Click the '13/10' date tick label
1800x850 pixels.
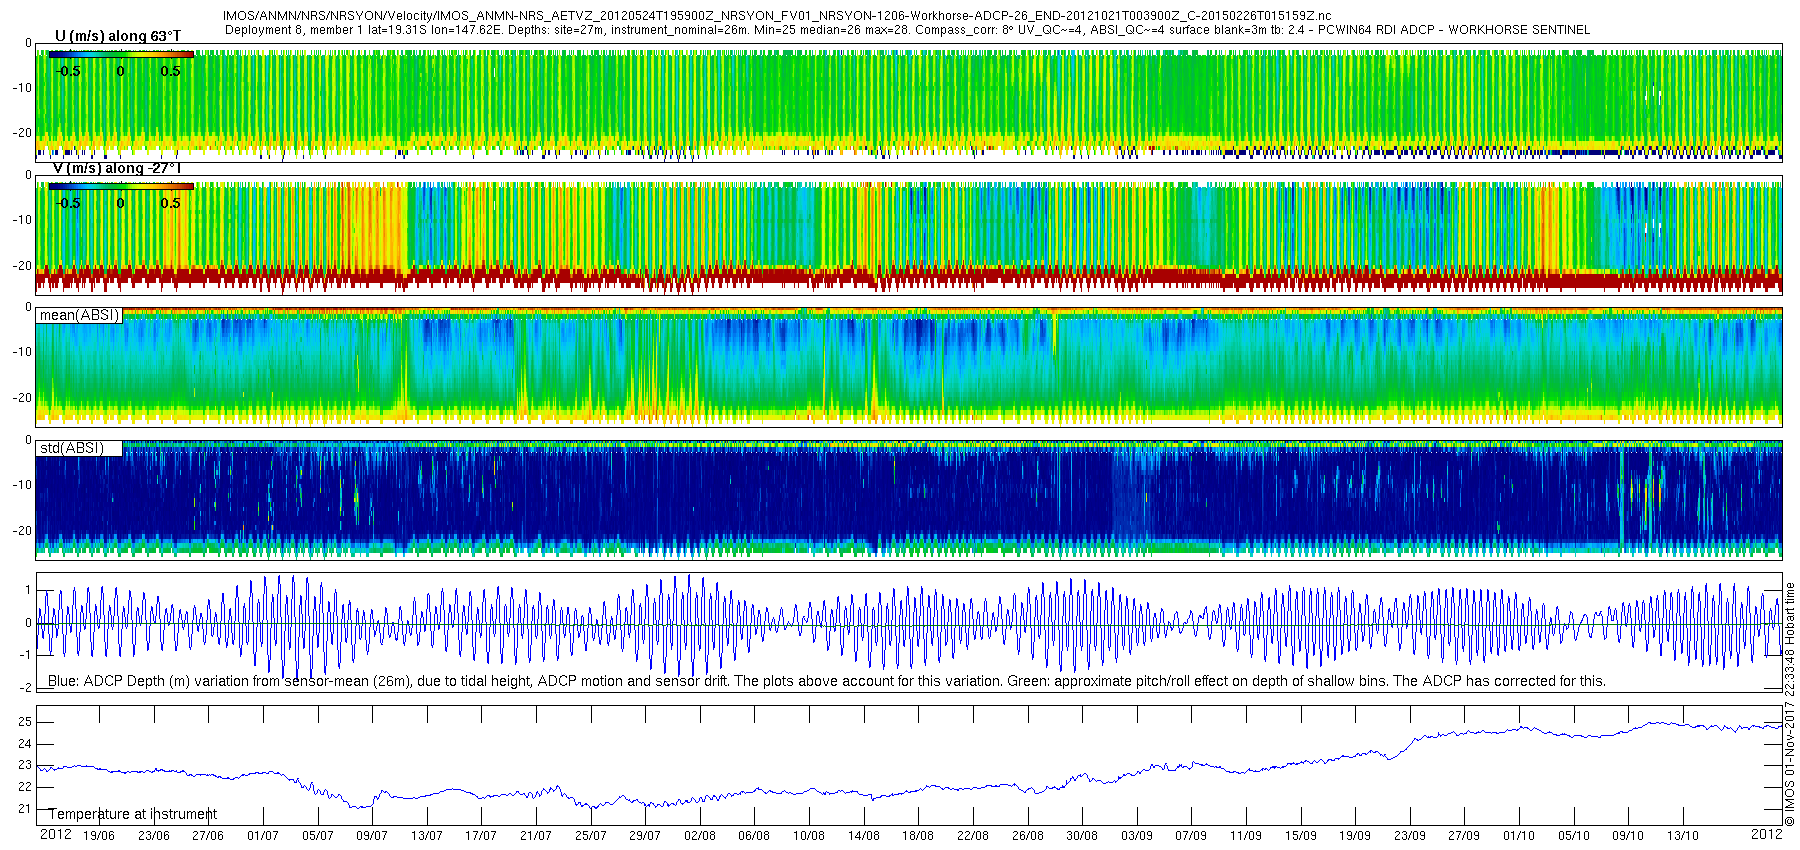click(x=1683, y=836)
